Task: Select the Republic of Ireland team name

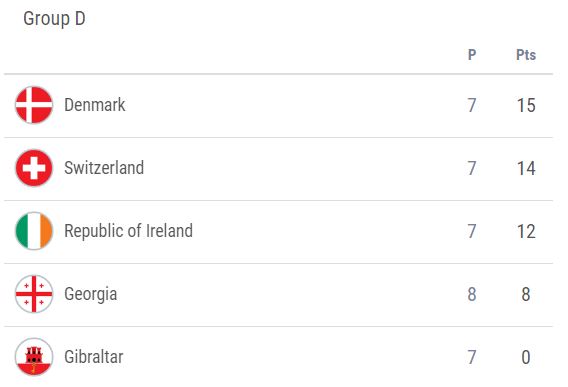Action: pyautogui.click(x=128, y=231)
